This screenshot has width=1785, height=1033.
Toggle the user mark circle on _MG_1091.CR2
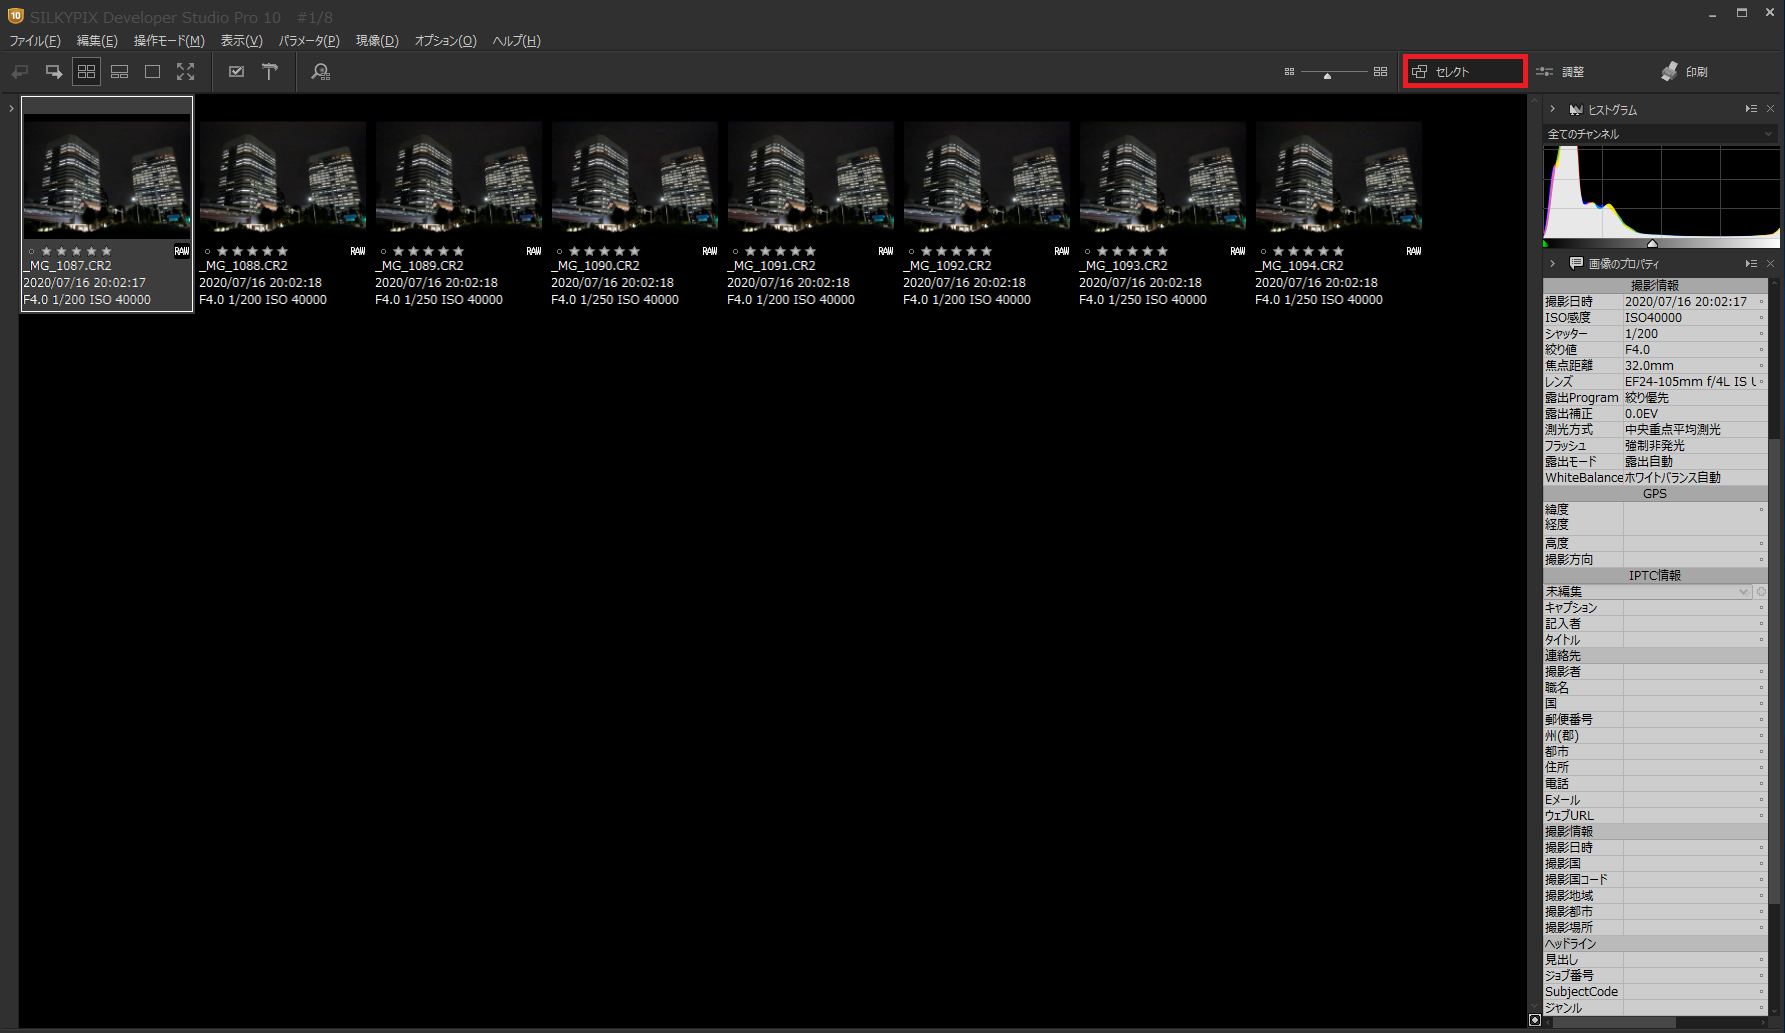click(x=736, y=251)
